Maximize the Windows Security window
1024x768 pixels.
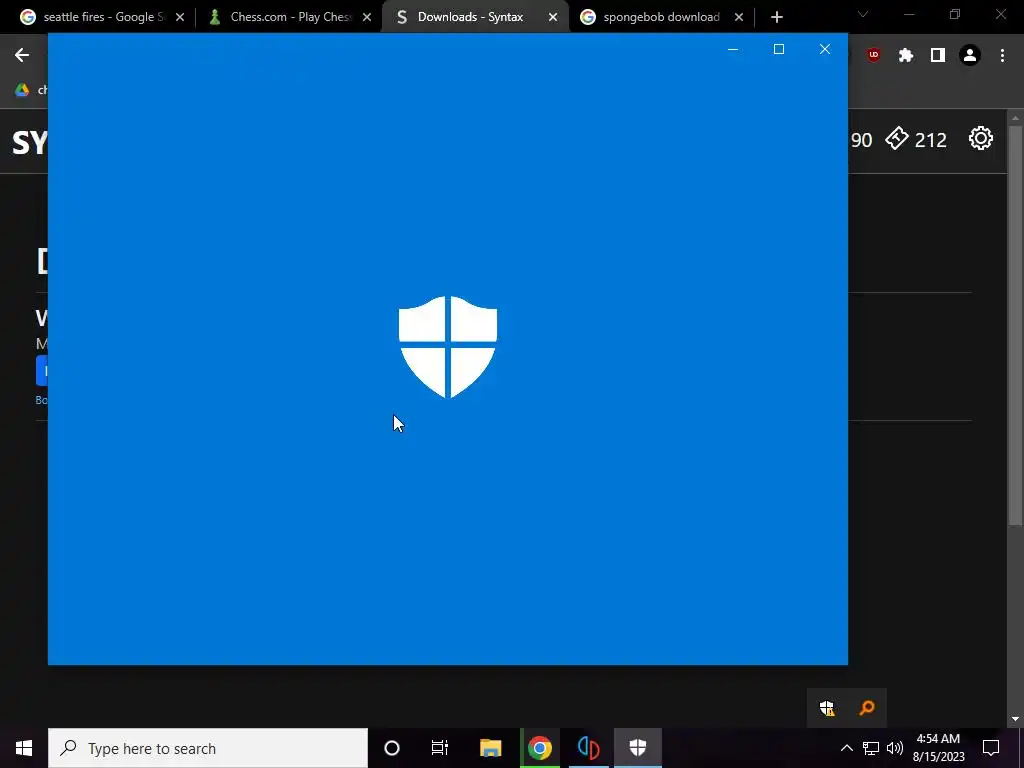click(x=778, y=49)
